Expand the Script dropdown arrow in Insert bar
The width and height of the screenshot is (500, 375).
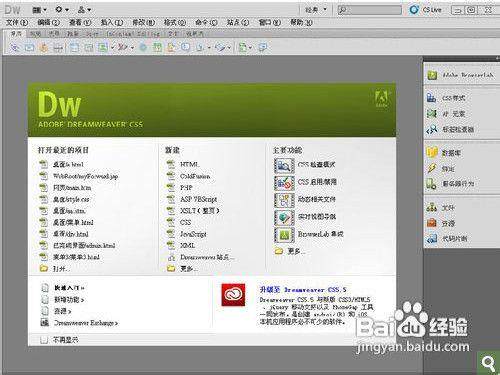pyautogui.click(x=229, y=48)
